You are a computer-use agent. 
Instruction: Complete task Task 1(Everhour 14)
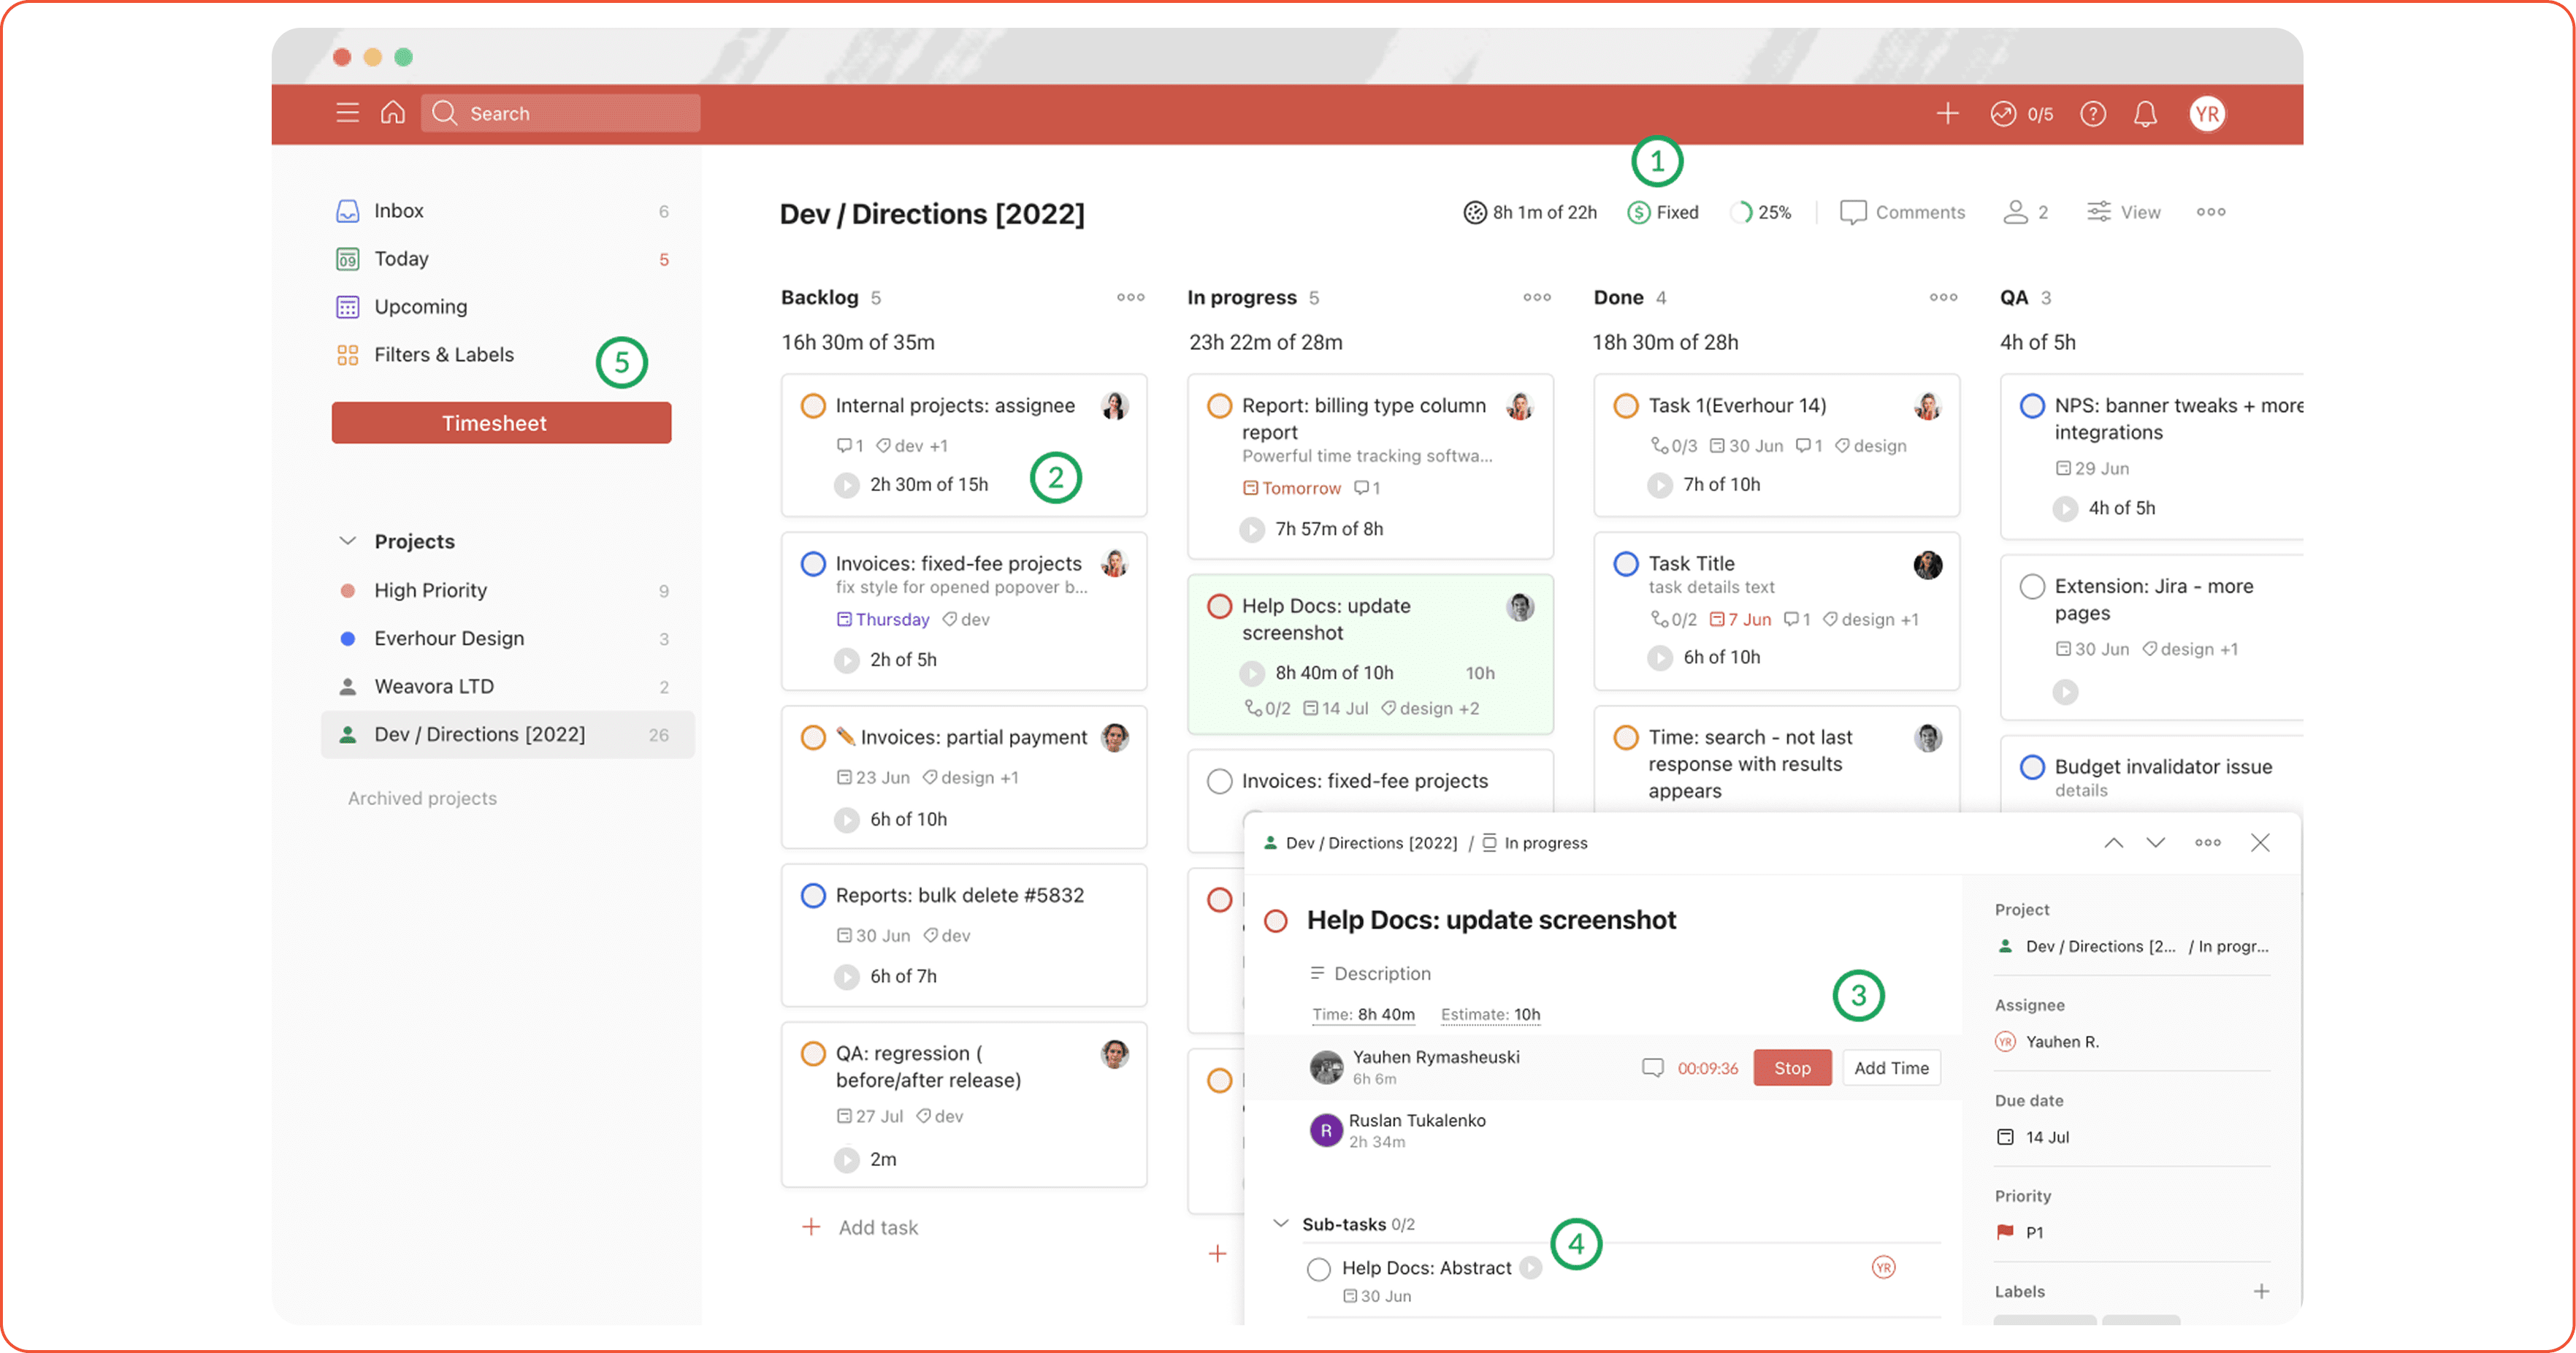[1626, 406]
